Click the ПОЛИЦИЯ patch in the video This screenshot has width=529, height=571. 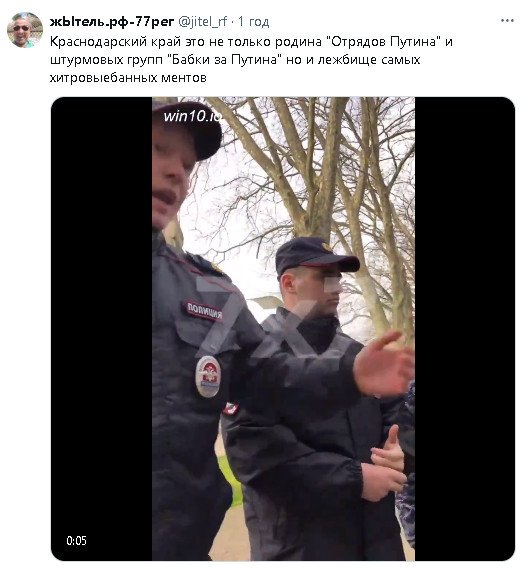[204, 310]
